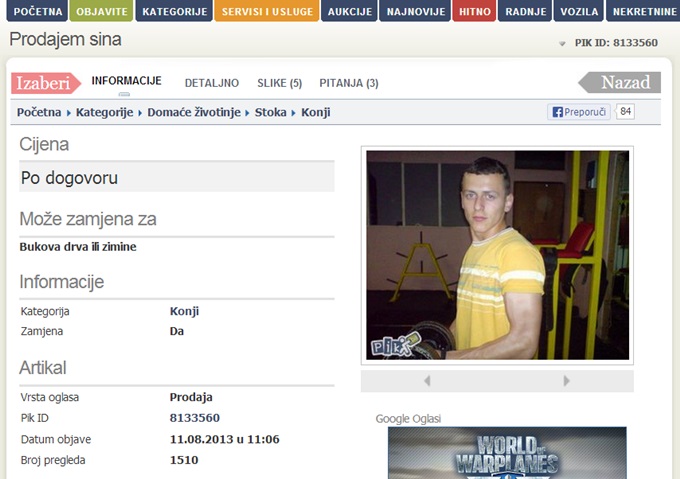Click the view count 1510
Viewport: 680px width, 479px height.
(184, 460)
